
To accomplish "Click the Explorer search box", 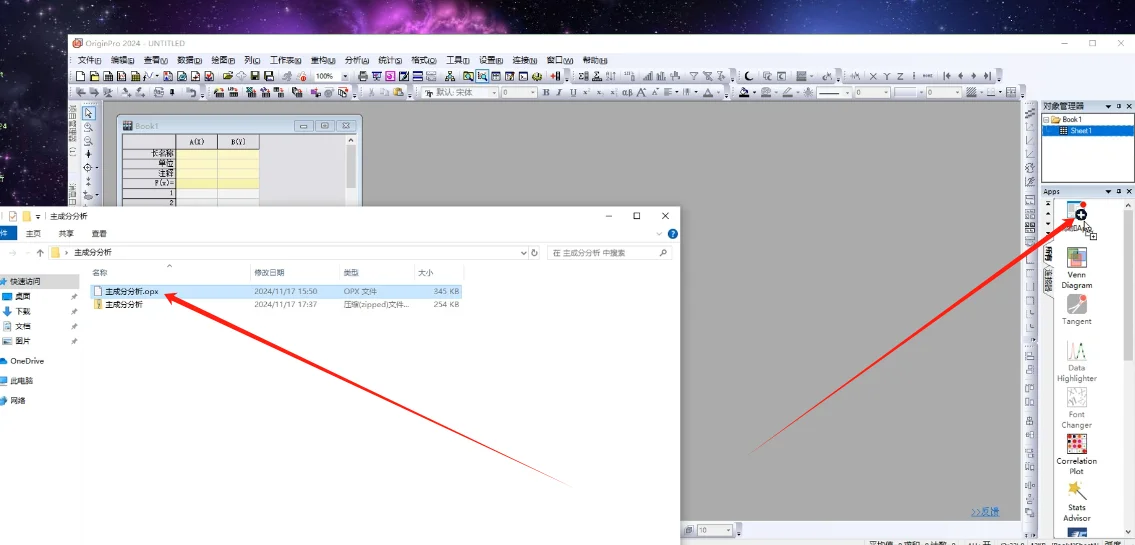I will pos(609,253).
